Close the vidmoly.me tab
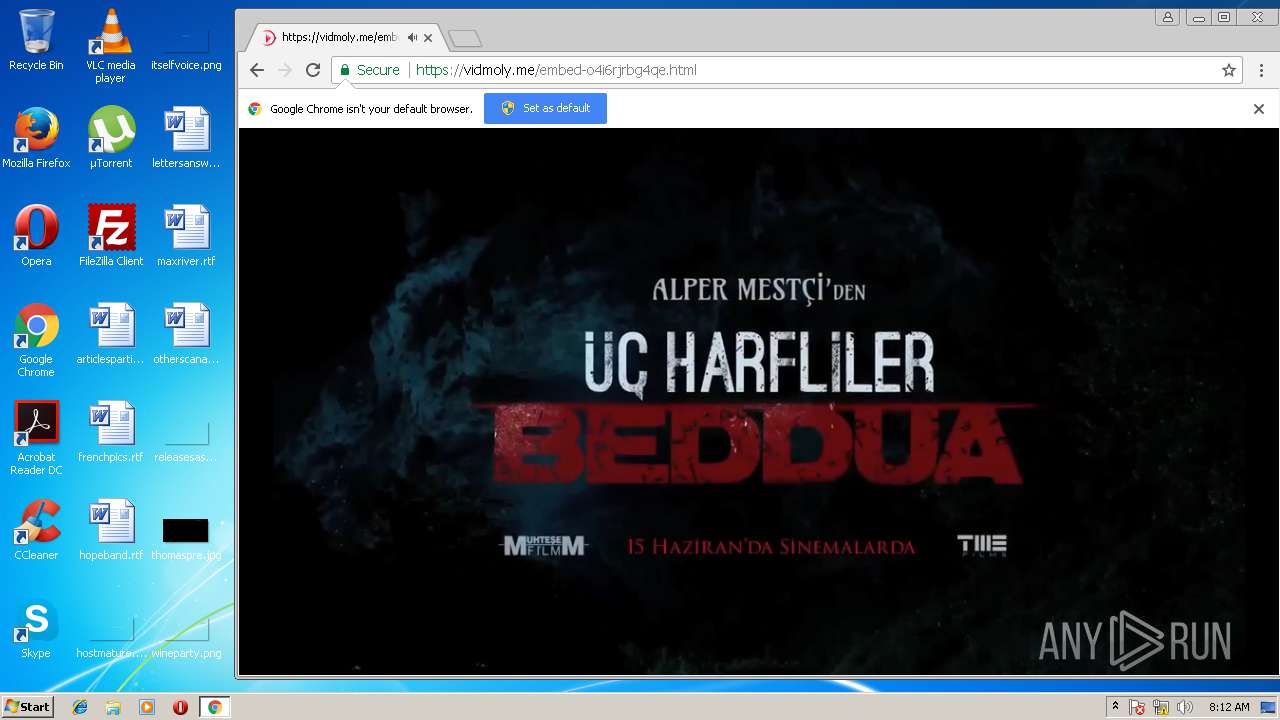This screenshot has height=720, width=1280. [428, 38]
